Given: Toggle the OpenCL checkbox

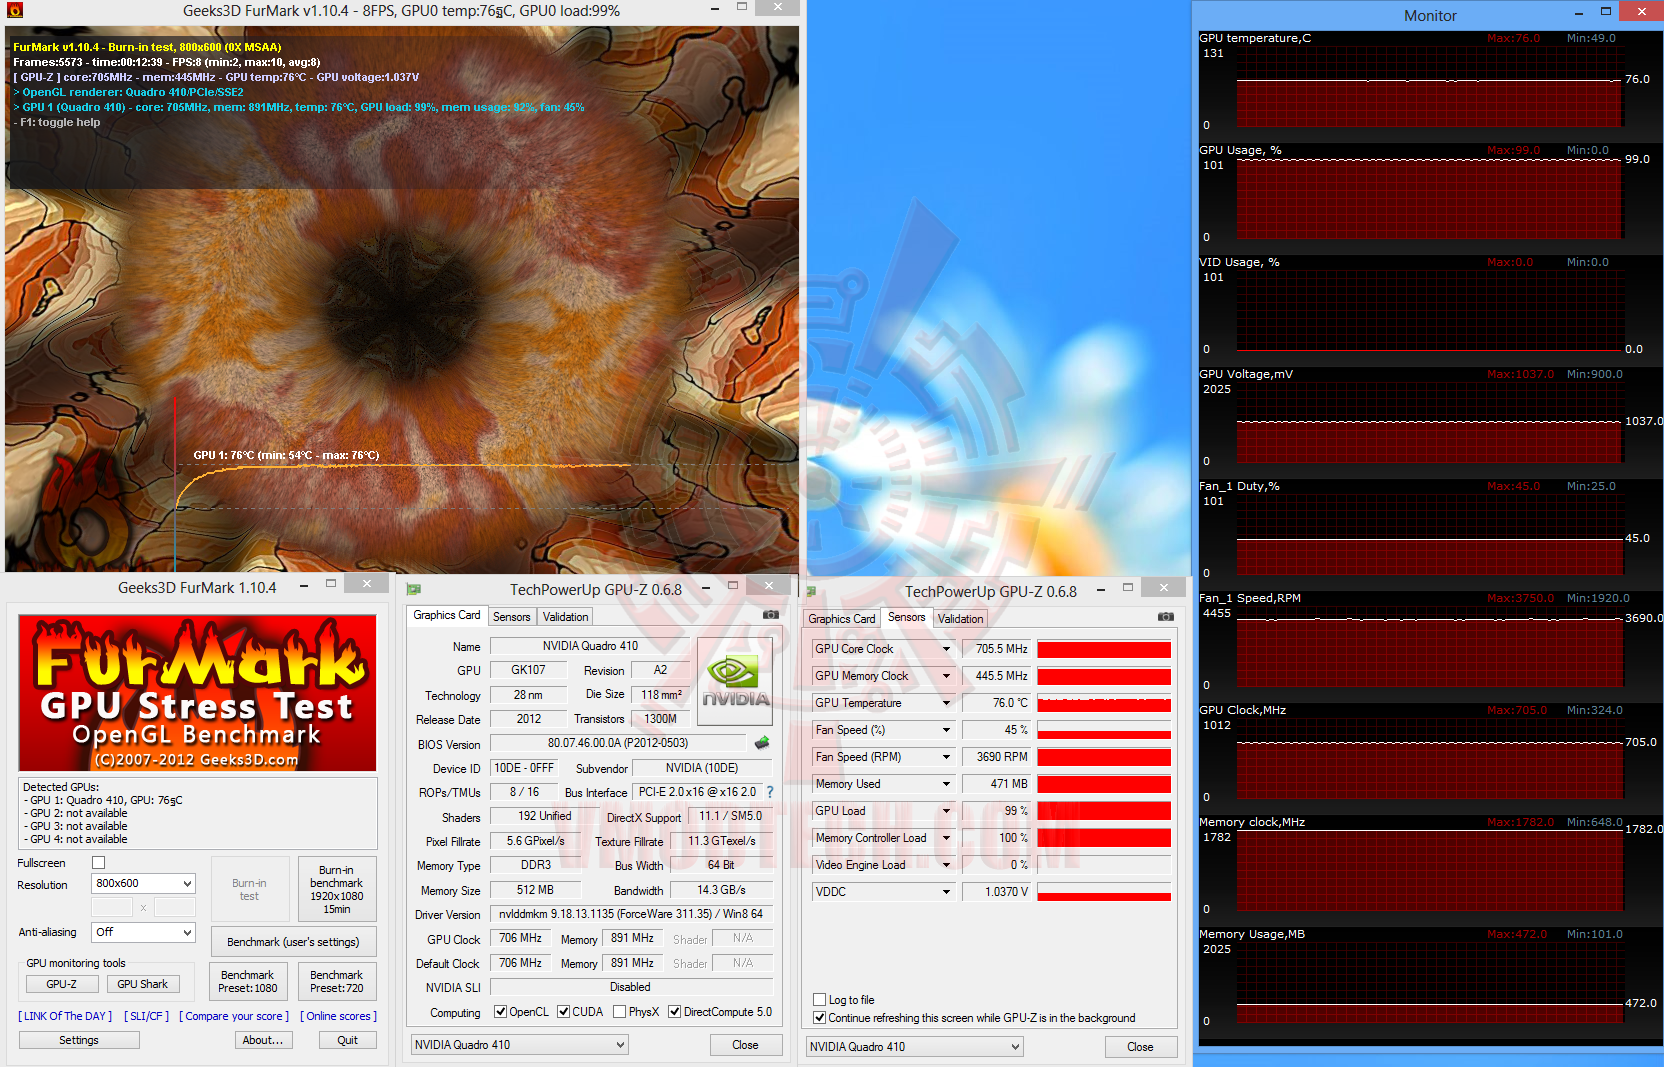Looking at the screenshot, I should pyautogui.click(x=501, y=1012).
